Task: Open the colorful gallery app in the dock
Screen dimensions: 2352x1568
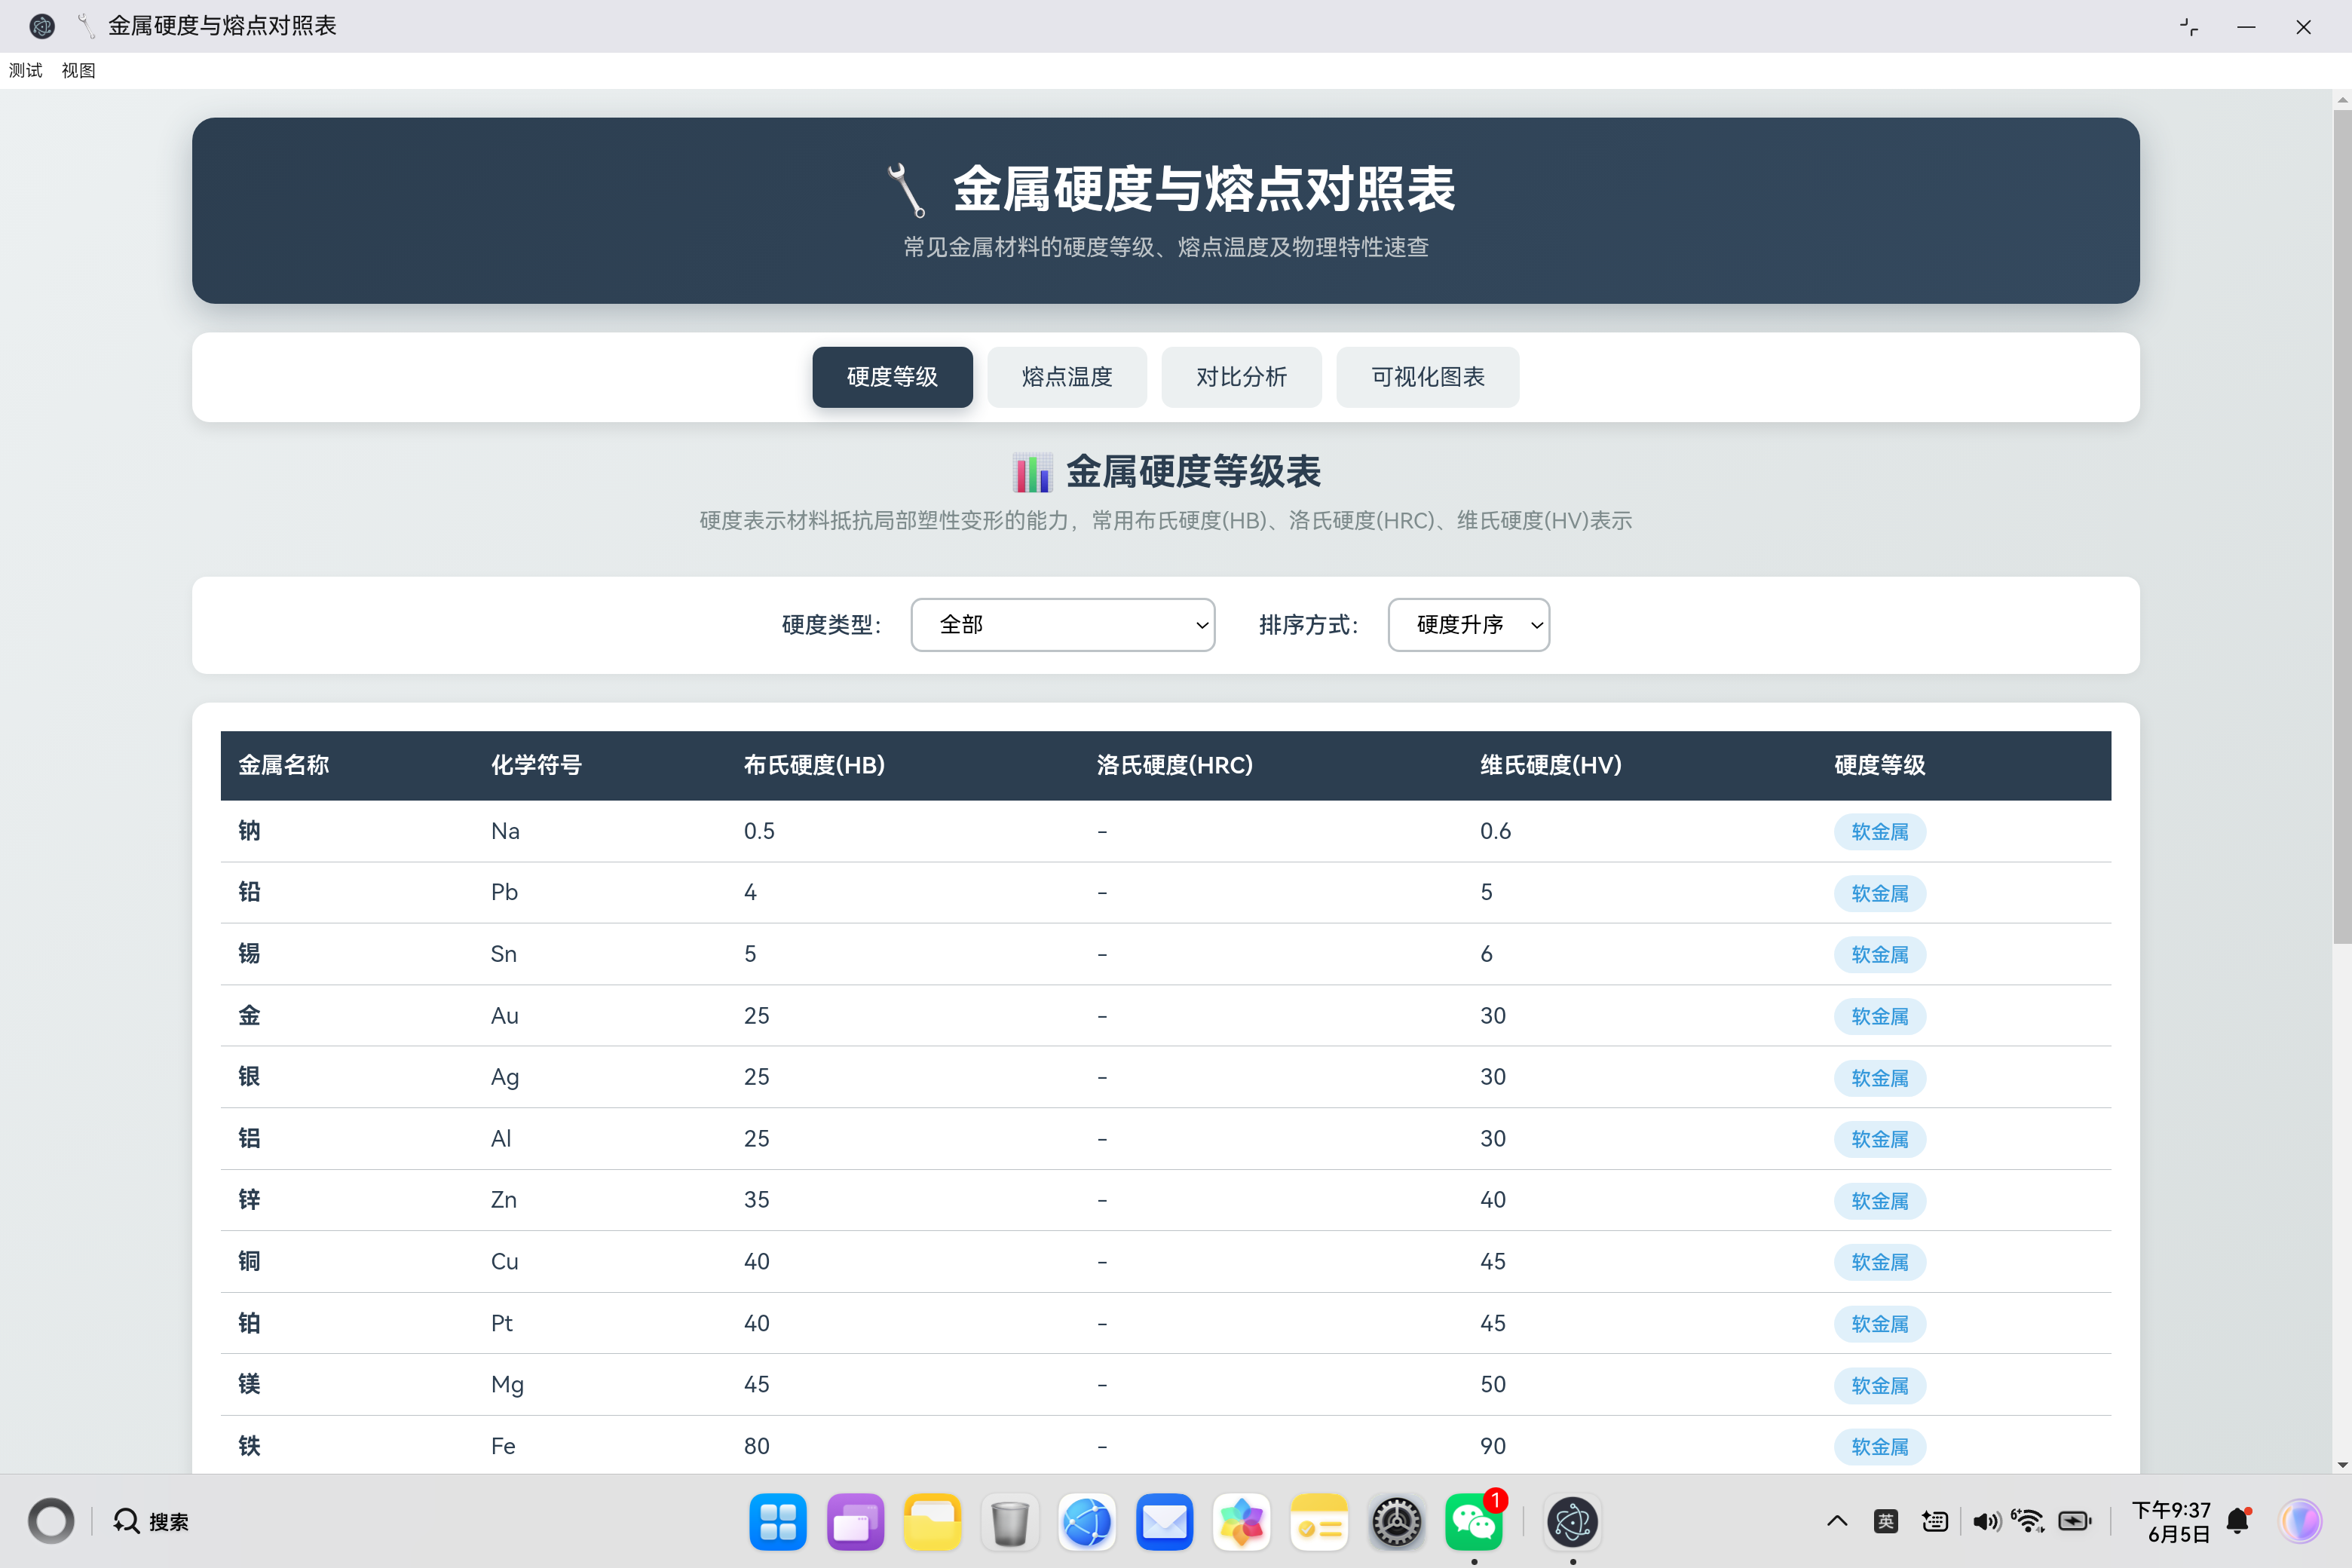Action: [1242, 1522]
